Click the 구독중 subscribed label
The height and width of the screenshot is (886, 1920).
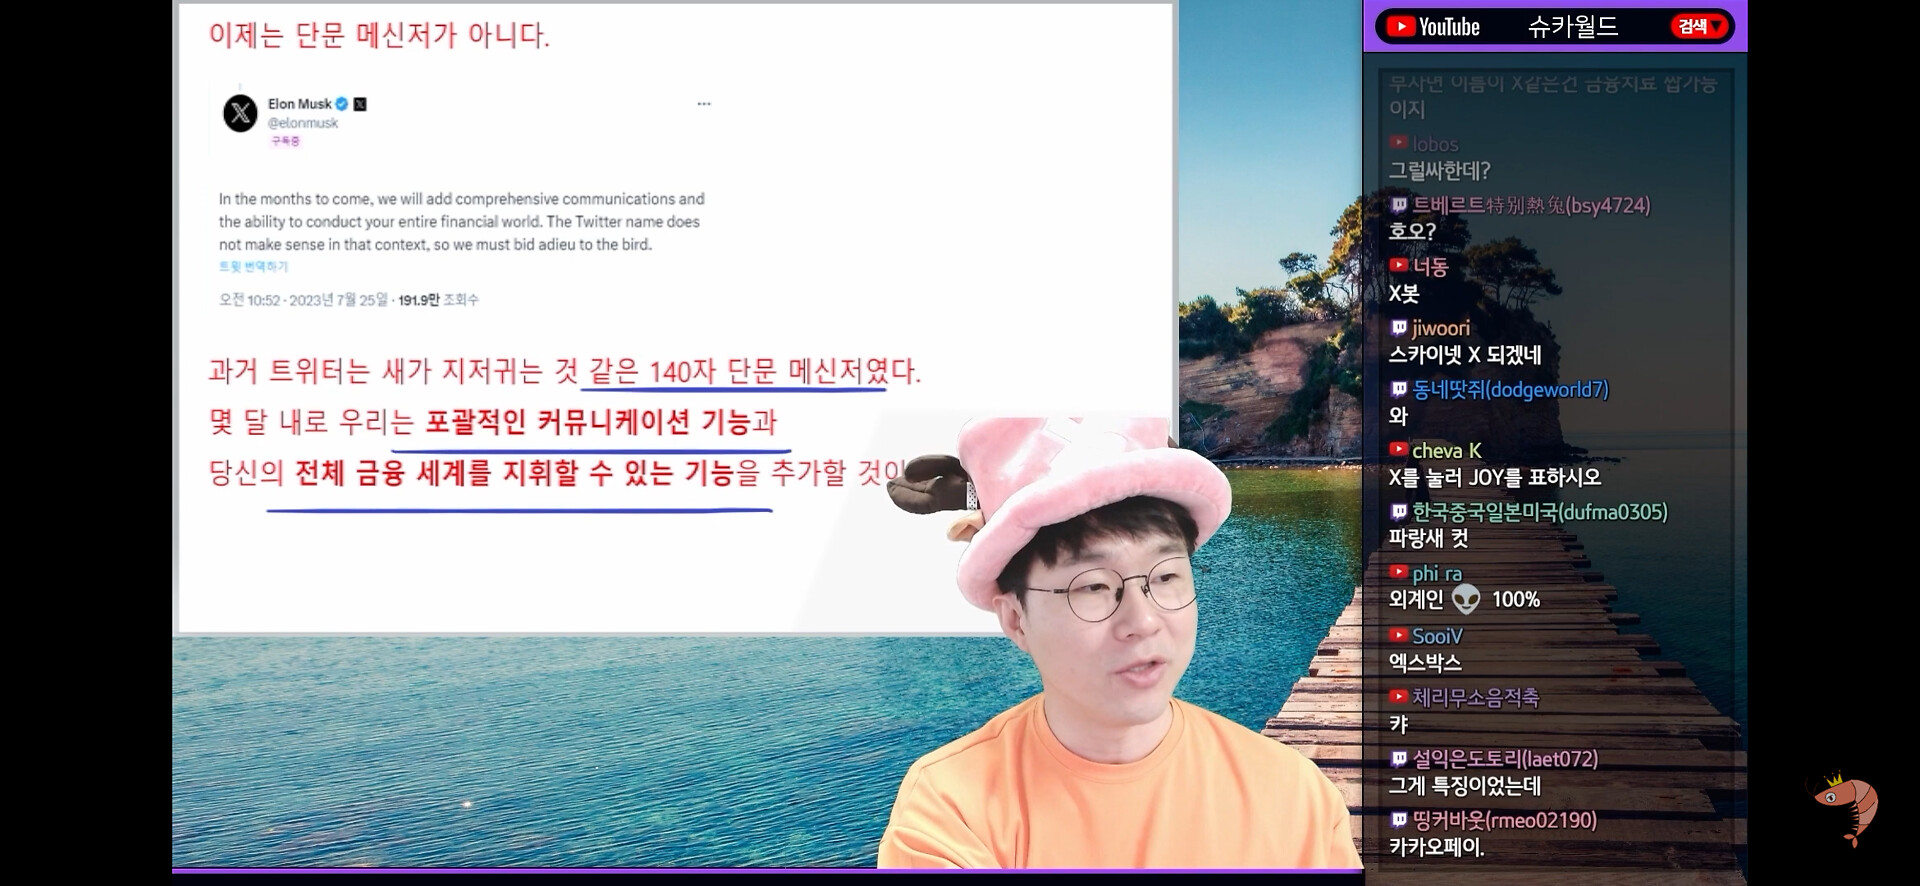[285, 142]
